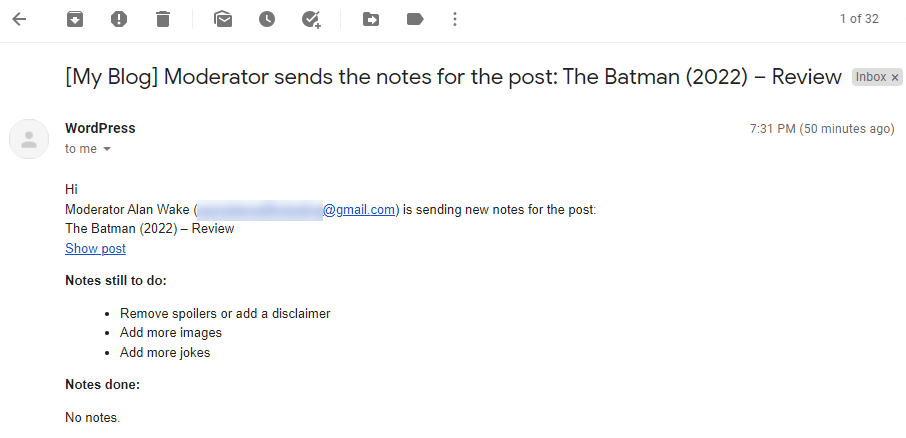
Task: Report this message as spam
Action: pyautogui.click(x=119, y=19)
